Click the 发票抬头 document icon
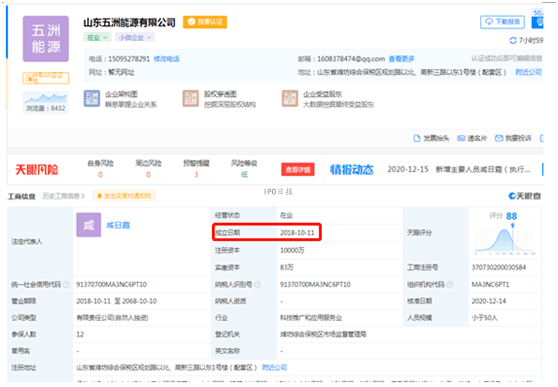 coord(417,138)
